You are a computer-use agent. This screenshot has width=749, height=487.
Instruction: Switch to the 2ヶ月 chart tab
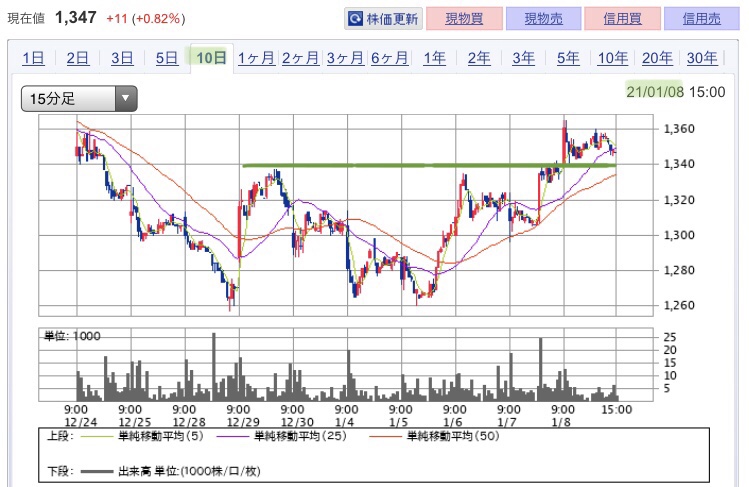[300, 58]
